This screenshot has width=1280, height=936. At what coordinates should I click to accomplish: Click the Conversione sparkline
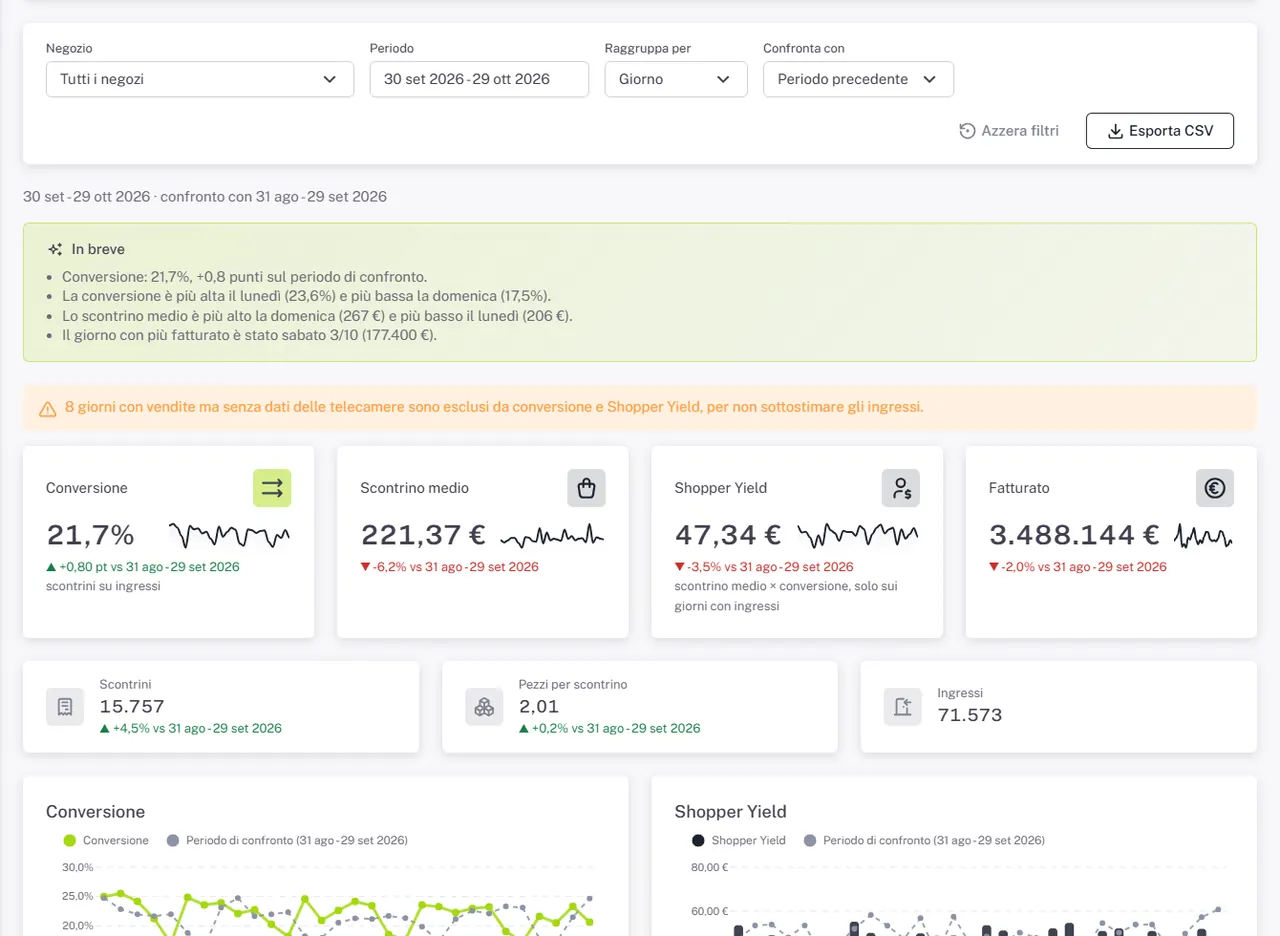(230, 536)
